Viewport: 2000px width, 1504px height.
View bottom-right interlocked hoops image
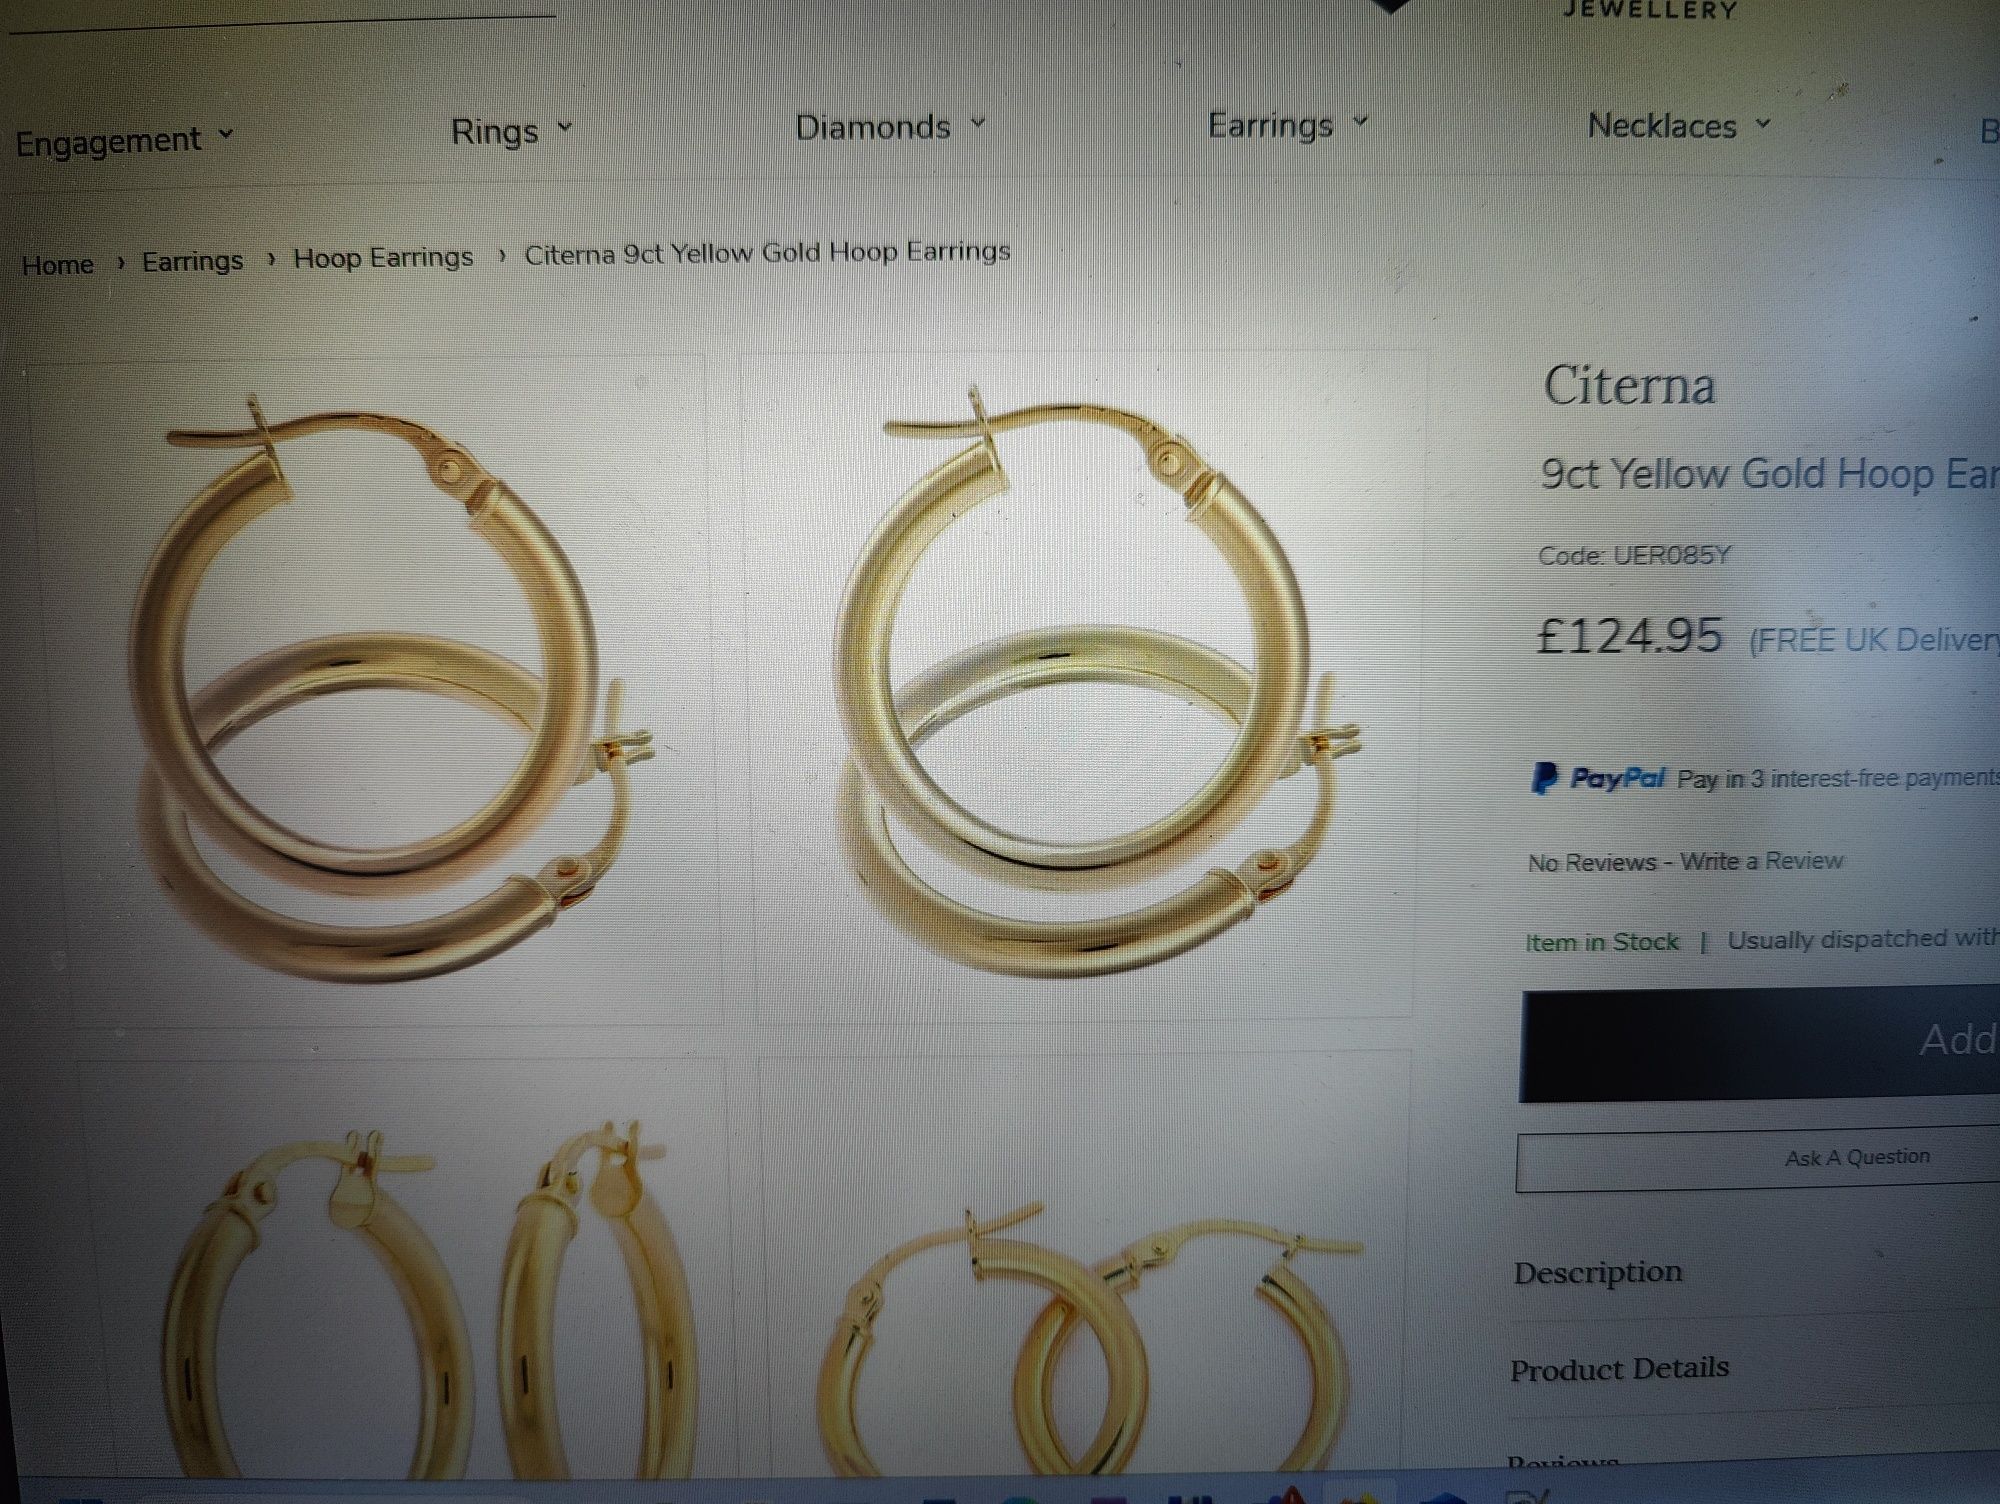tap(1085, 1265)
